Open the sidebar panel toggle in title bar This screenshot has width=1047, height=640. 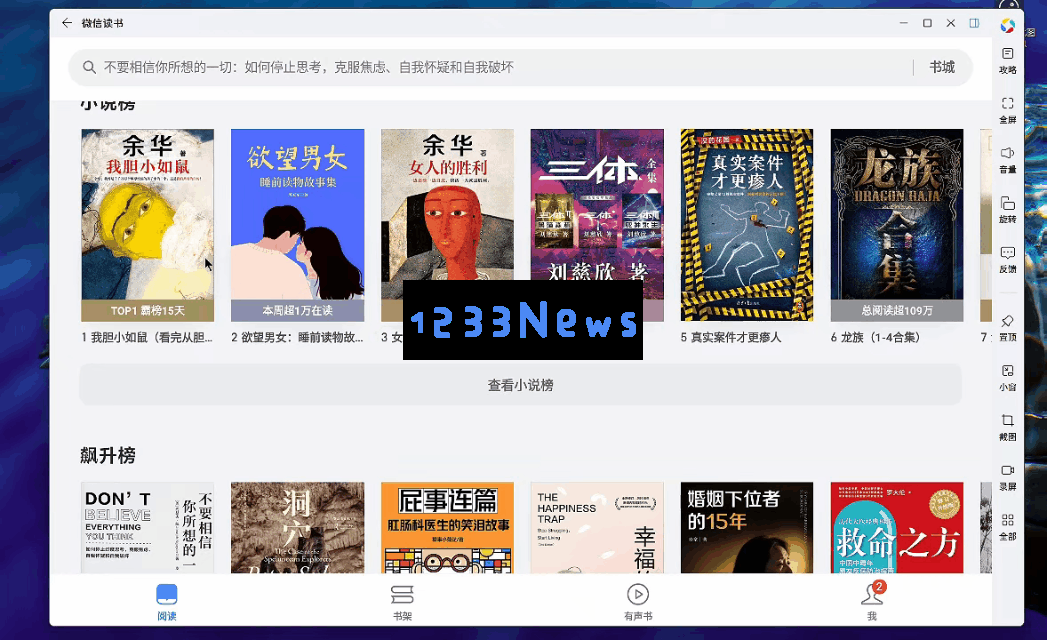coord(974,23)
